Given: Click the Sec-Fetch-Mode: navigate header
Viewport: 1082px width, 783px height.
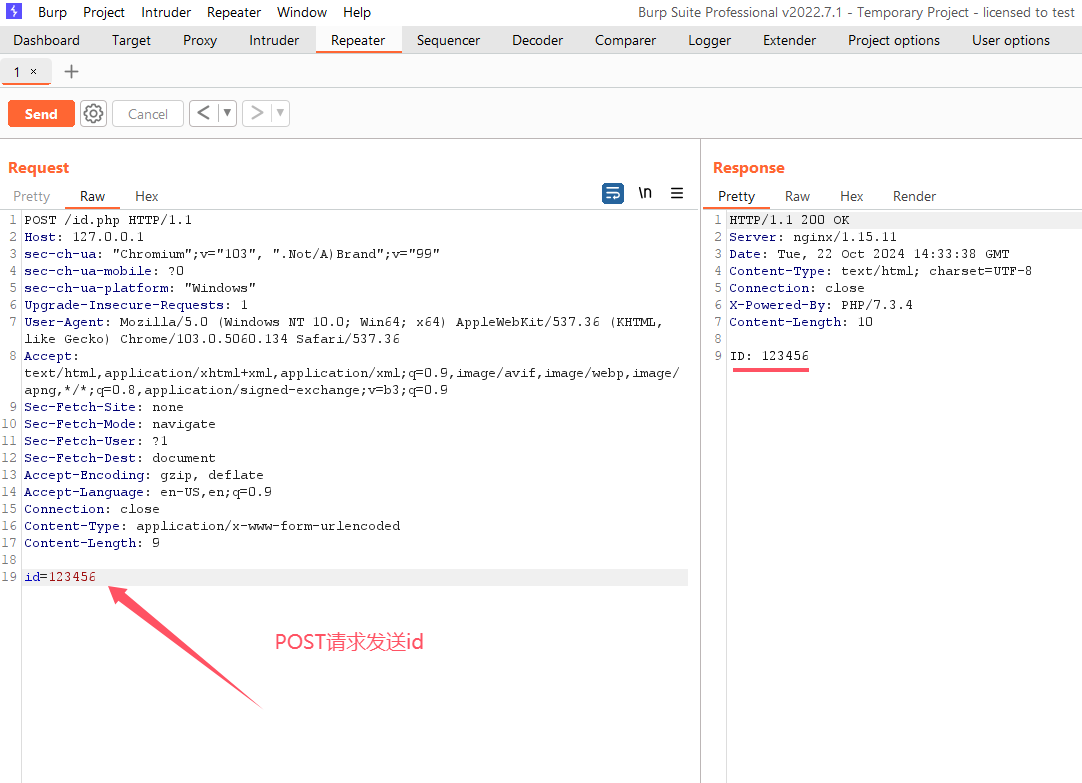Looking at the screenshot, I should point(119,424).
